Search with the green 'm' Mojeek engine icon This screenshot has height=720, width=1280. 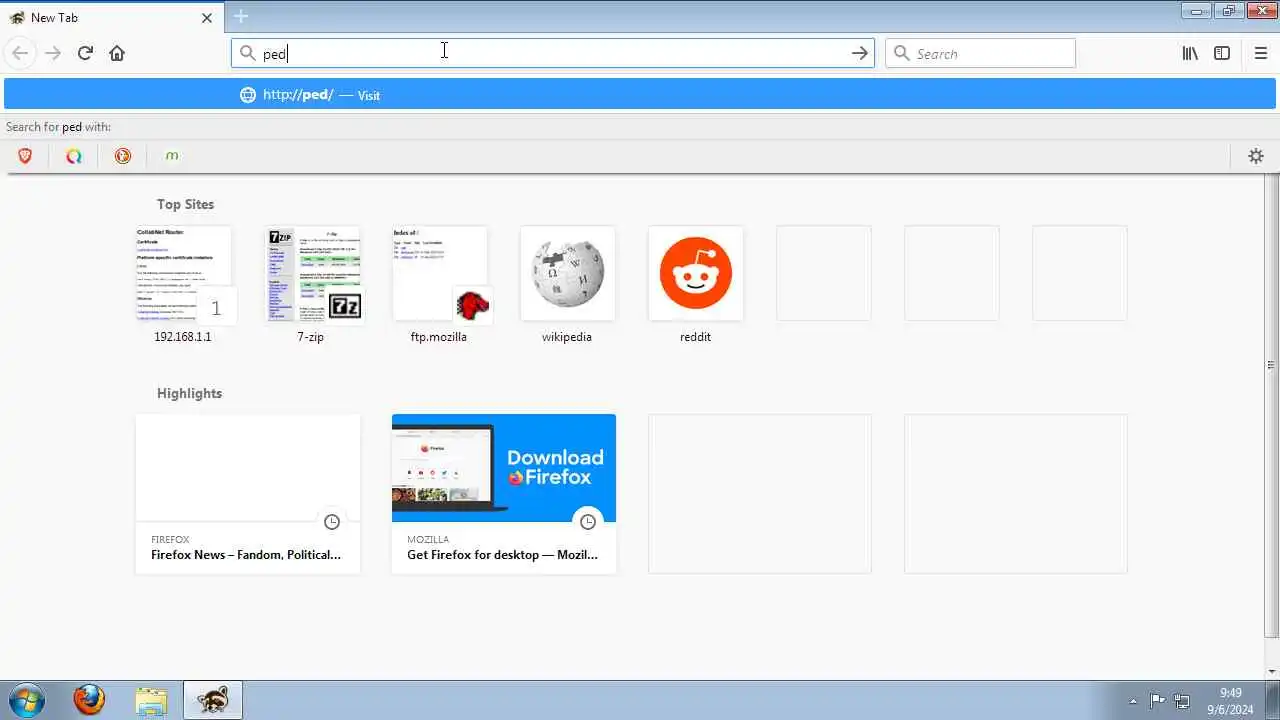pyautogui.click(x=172, y=156)
